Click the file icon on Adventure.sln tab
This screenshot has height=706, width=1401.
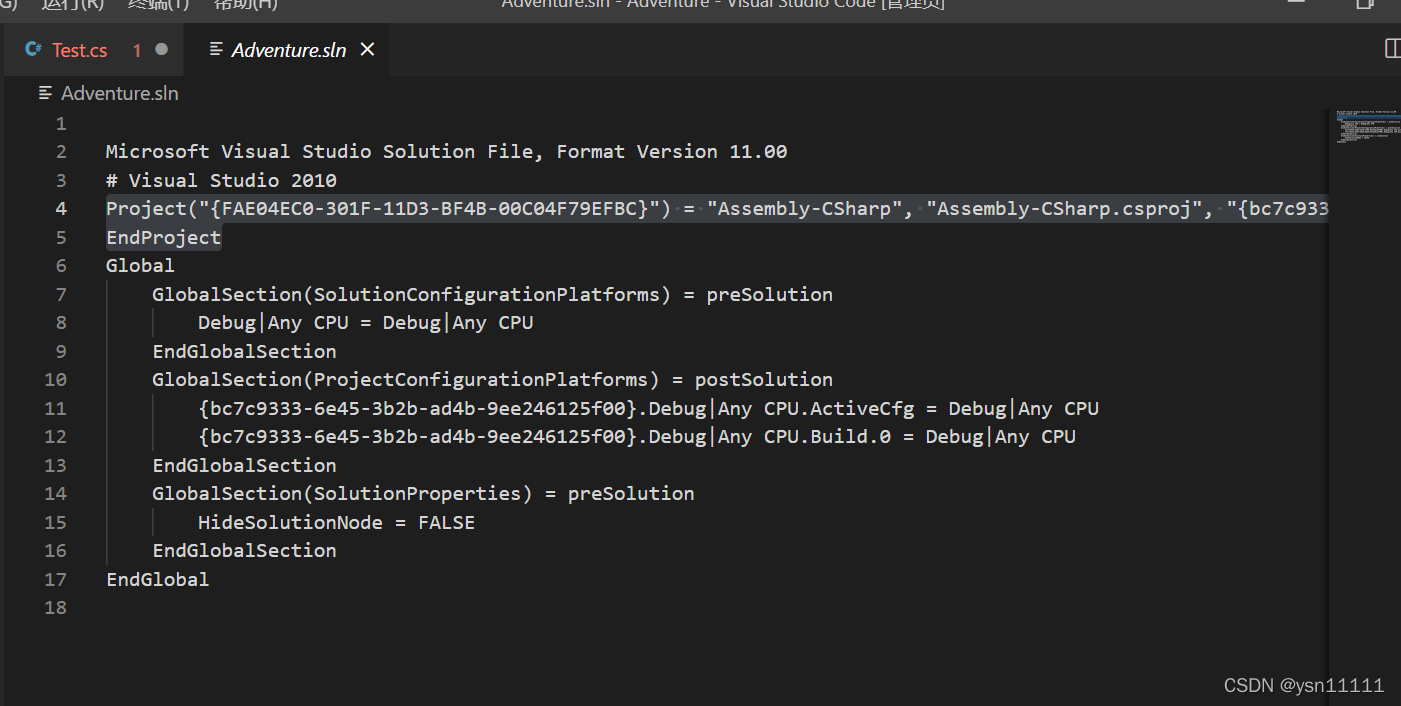click(216, 50)
